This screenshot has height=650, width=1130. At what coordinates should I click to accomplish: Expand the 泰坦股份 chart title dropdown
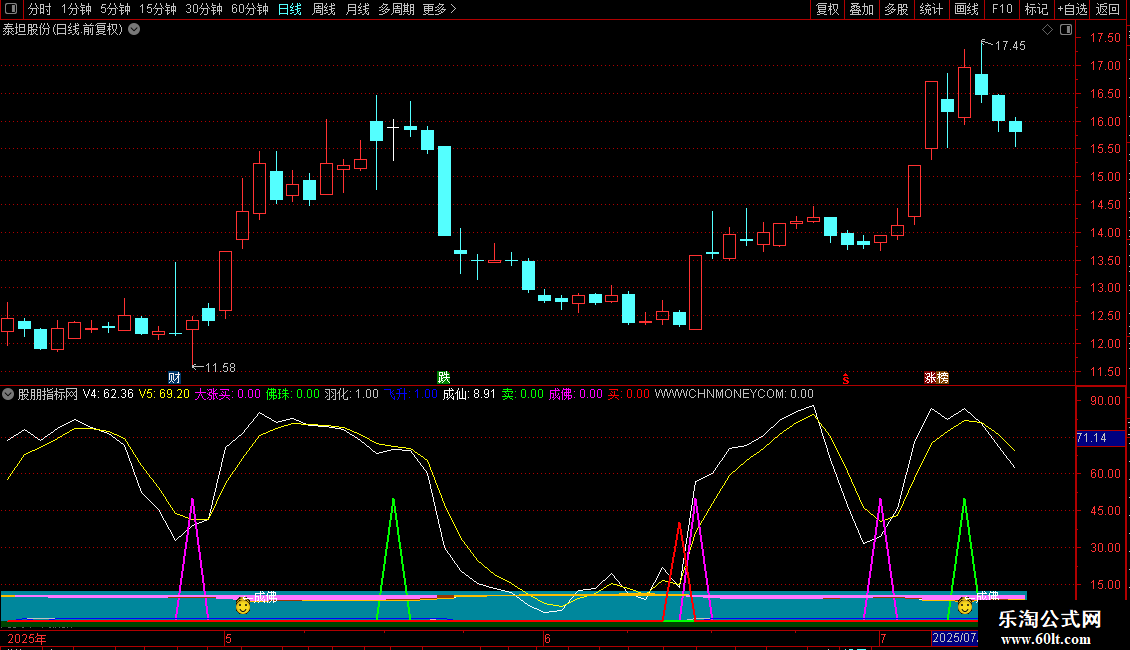[x=135, y=29]
